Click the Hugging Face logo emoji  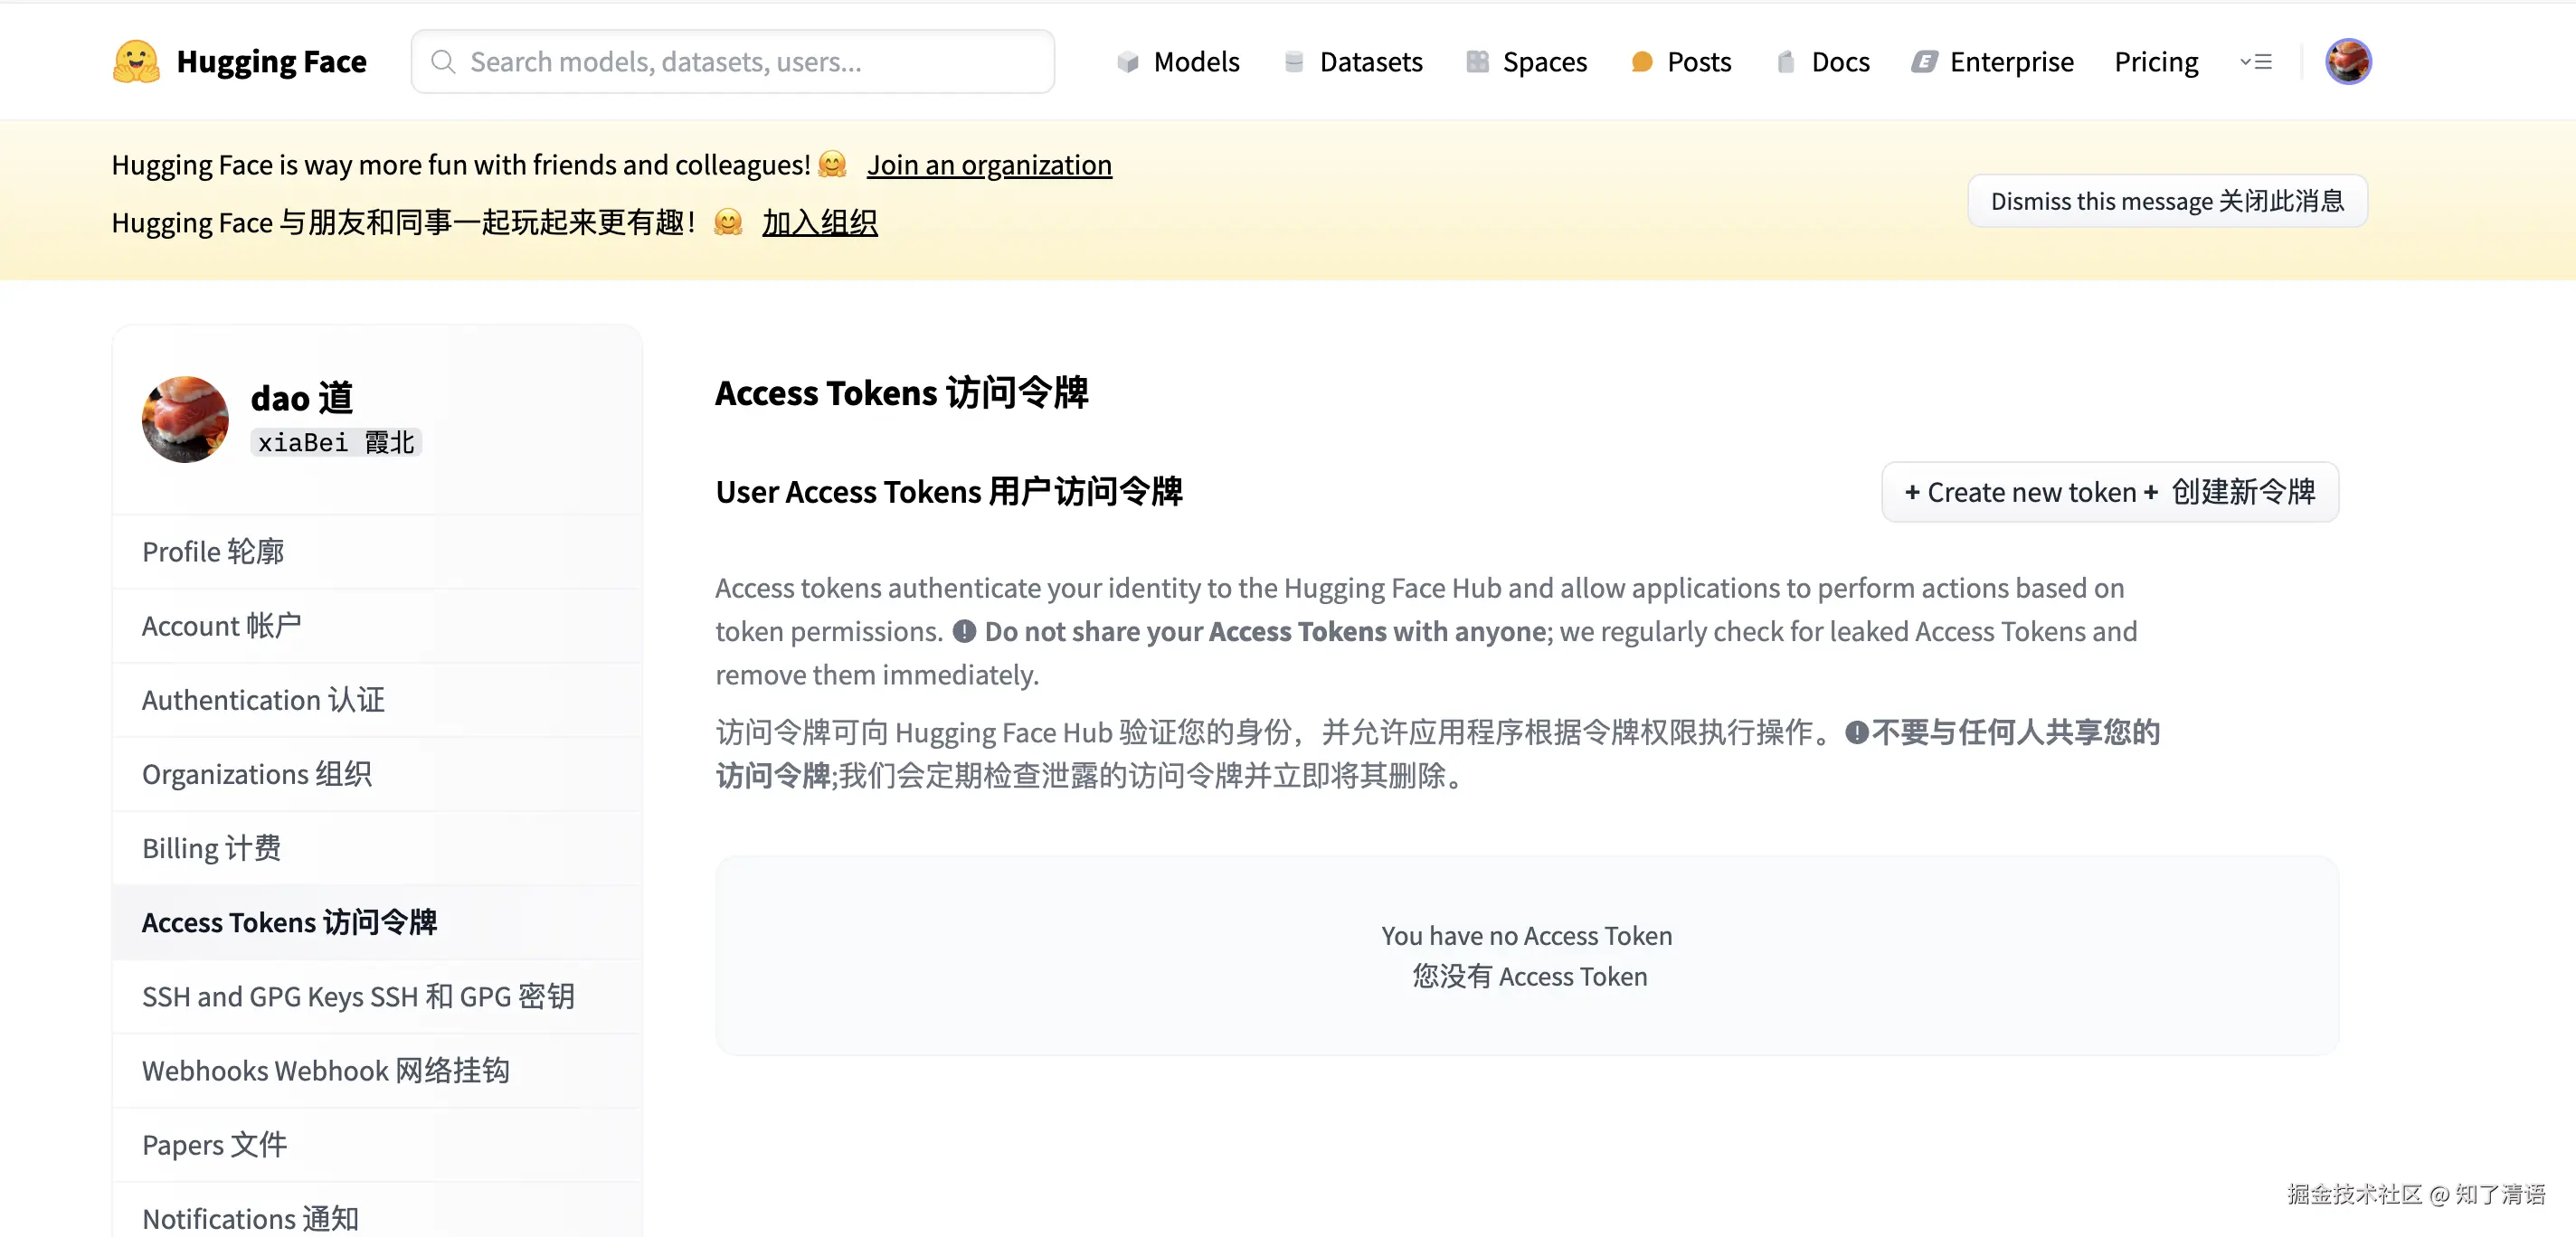pos(136,62)
